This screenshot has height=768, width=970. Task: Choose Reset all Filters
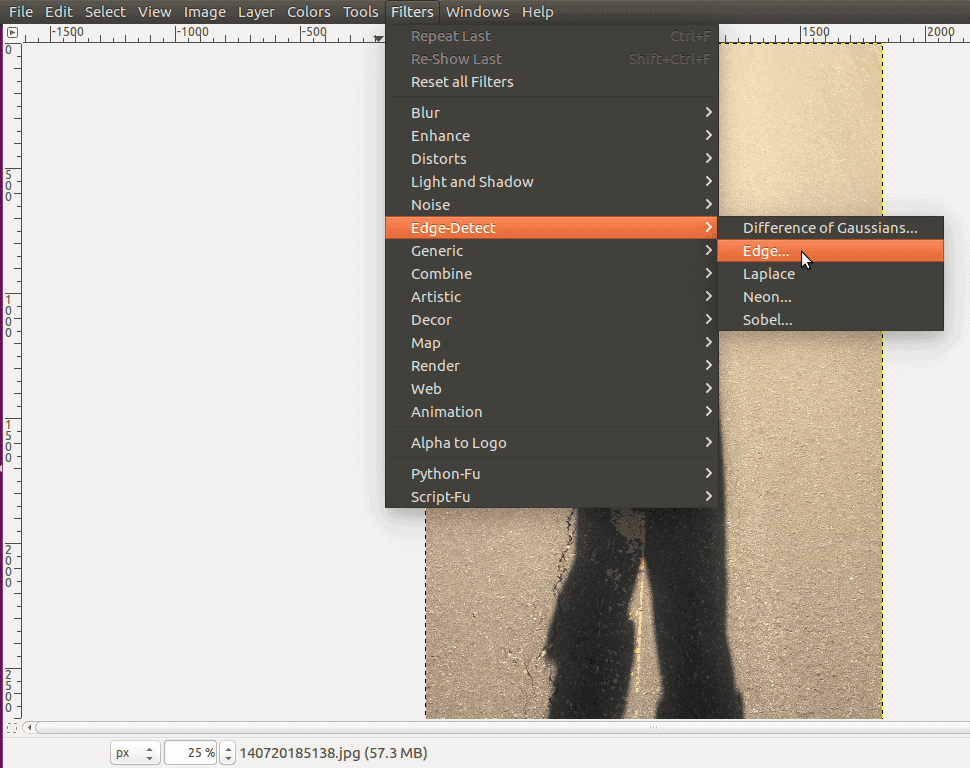click(x=551, y=82)
